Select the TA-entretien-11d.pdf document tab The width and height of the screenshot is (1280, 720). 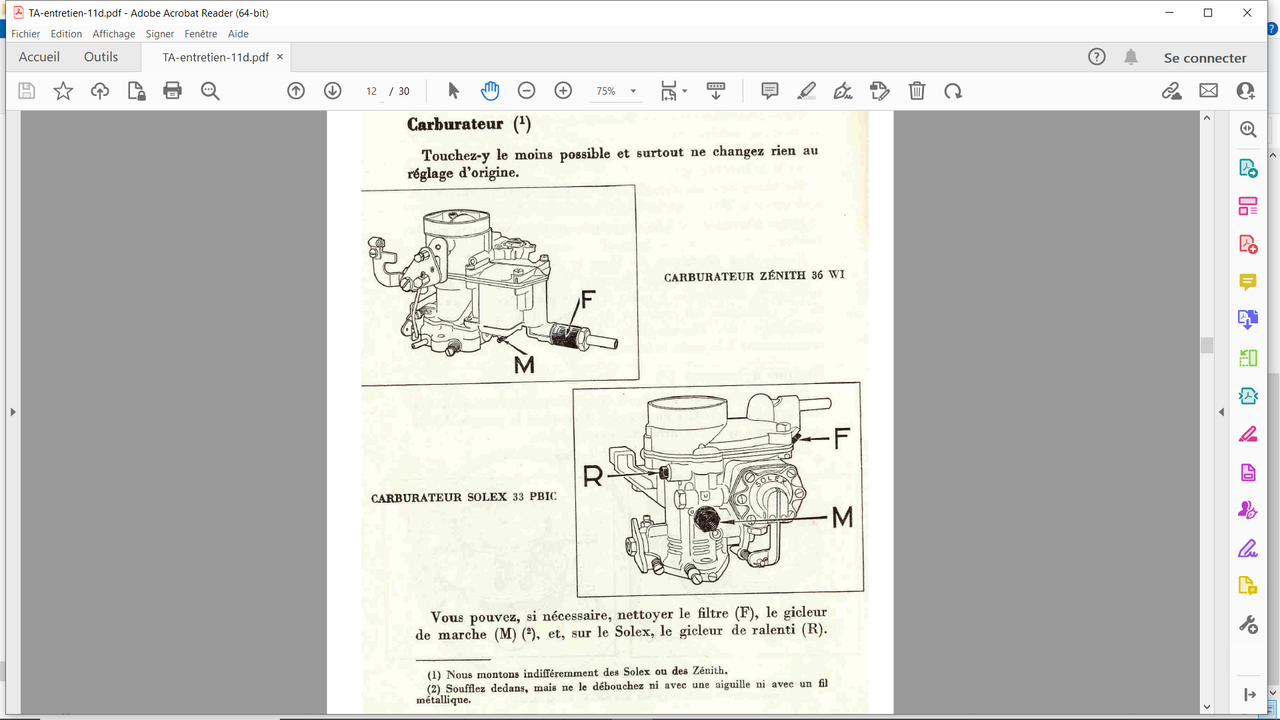click(x=216, y=57)
